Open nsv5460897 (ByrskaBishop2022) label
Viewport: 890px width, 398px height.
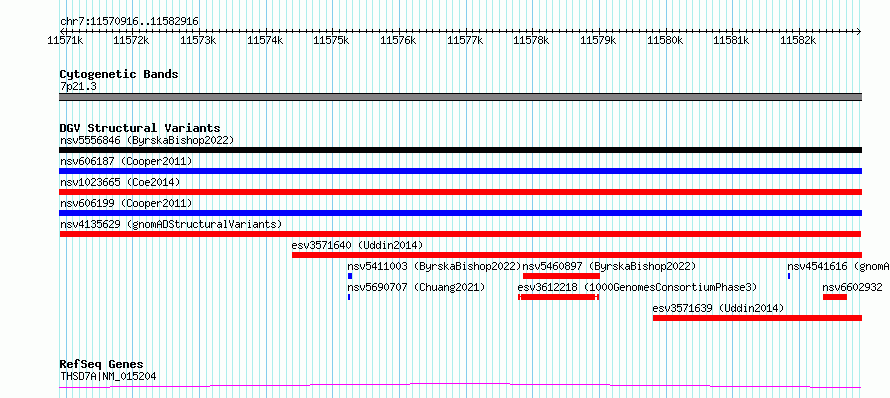pos(609,266)
